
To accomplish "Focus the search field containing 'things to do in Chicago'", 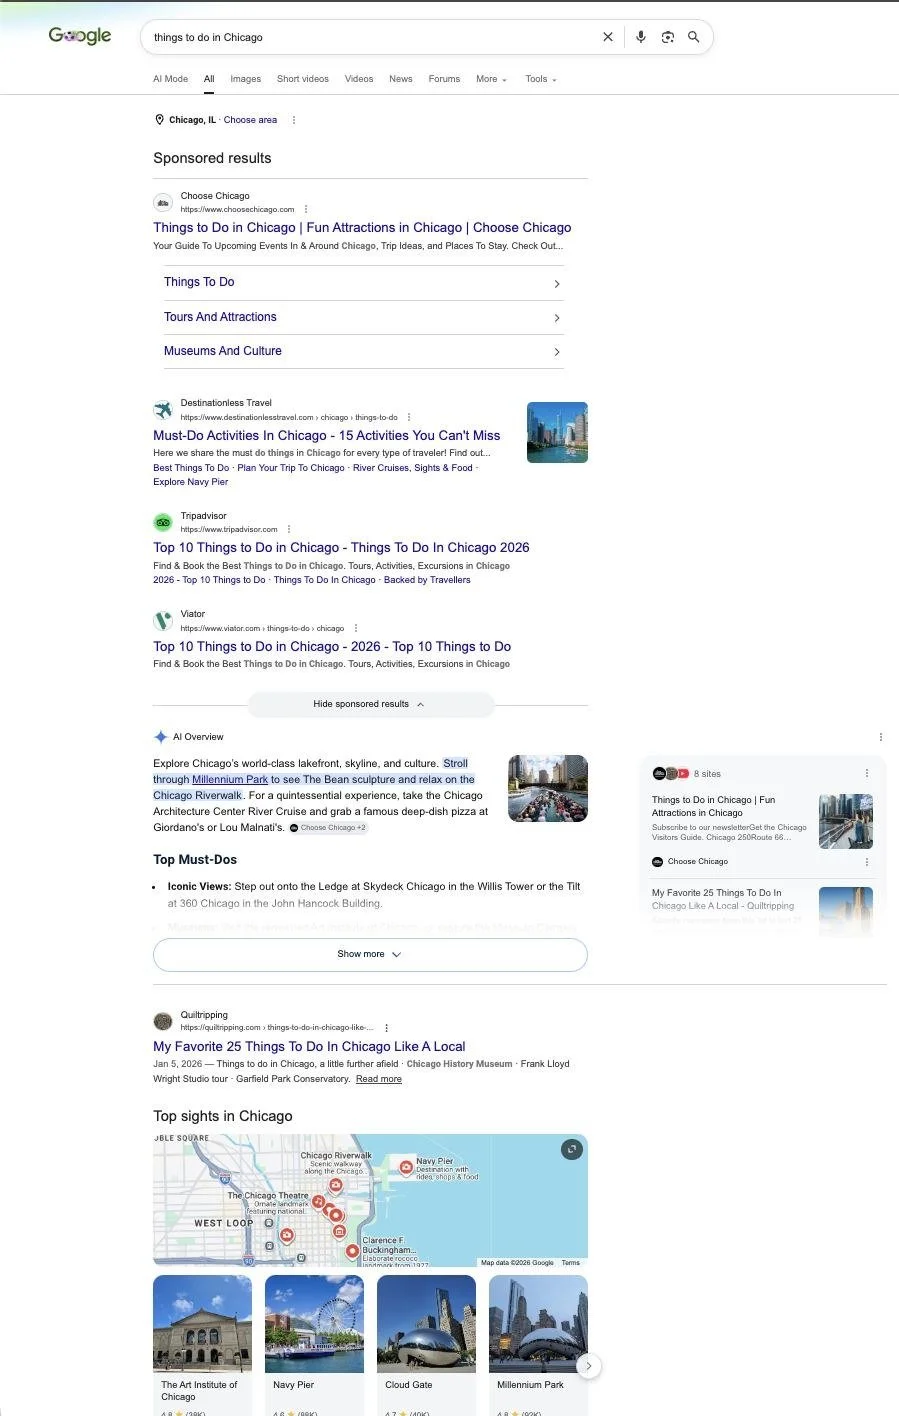I will (x=370, y=37).
